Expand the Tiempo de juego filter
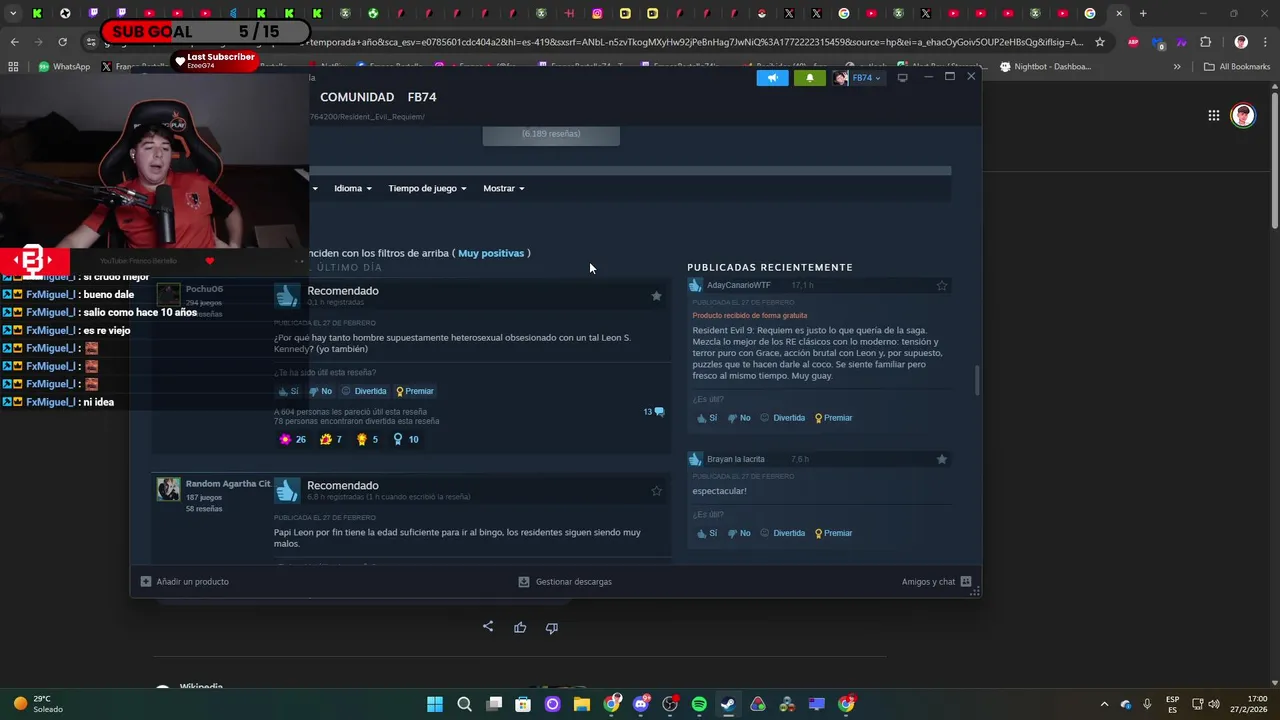The height and width of the screenshot is (720, 1280). point(427,188)
